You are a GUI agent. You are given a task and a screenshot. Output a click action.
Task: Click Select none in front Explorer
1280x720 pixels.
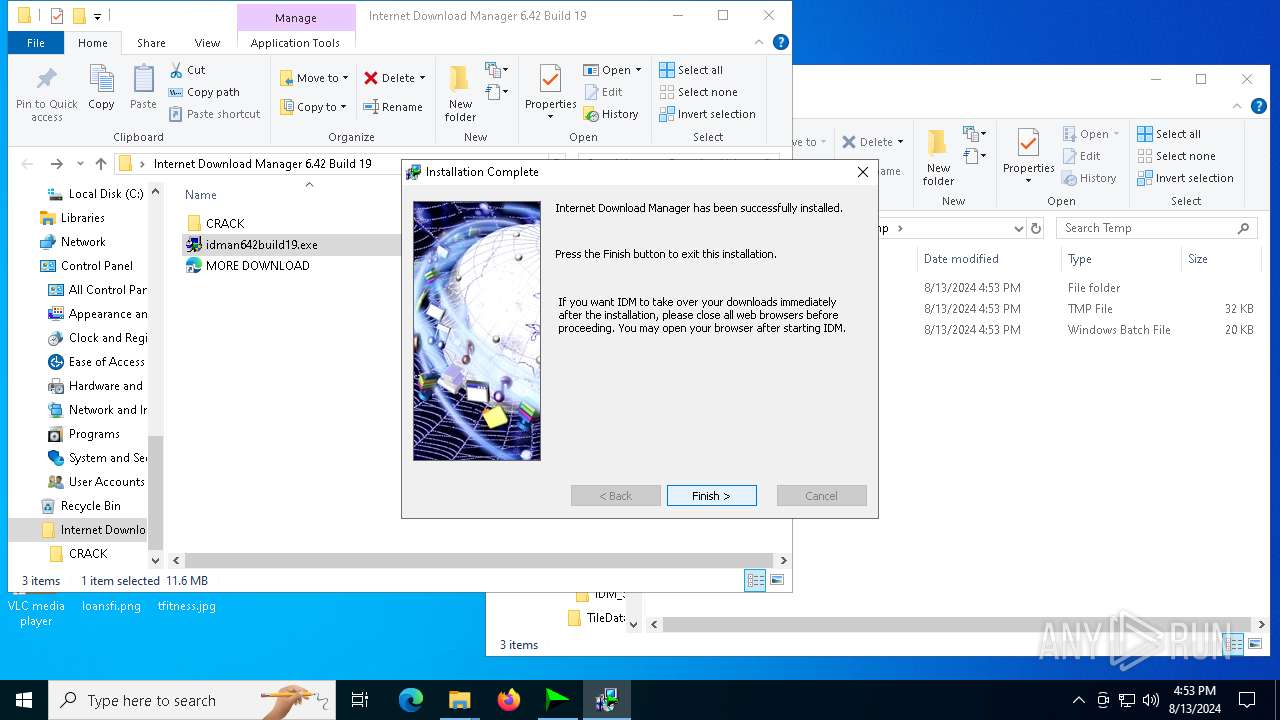click(x=698, y=92)
